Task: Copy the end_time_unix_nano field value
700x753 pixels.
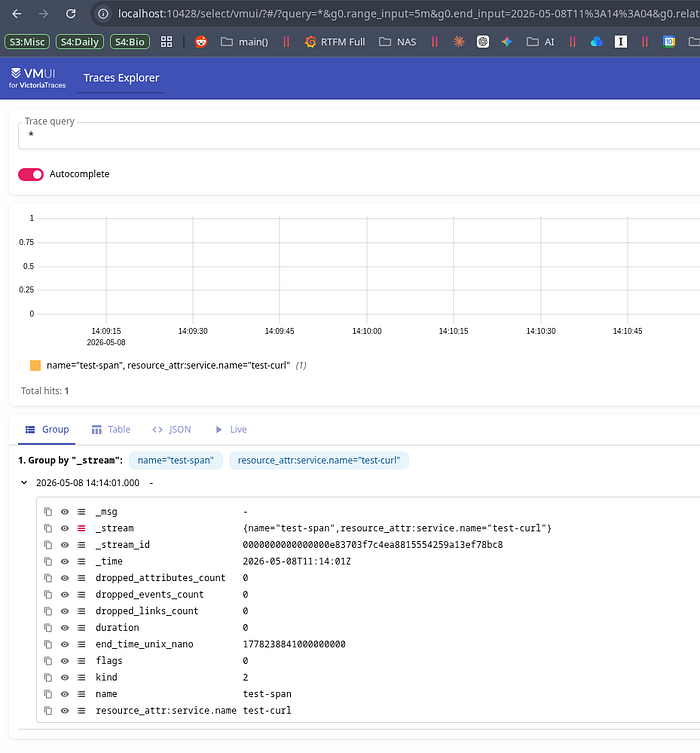Action: [x=48, y=644]
